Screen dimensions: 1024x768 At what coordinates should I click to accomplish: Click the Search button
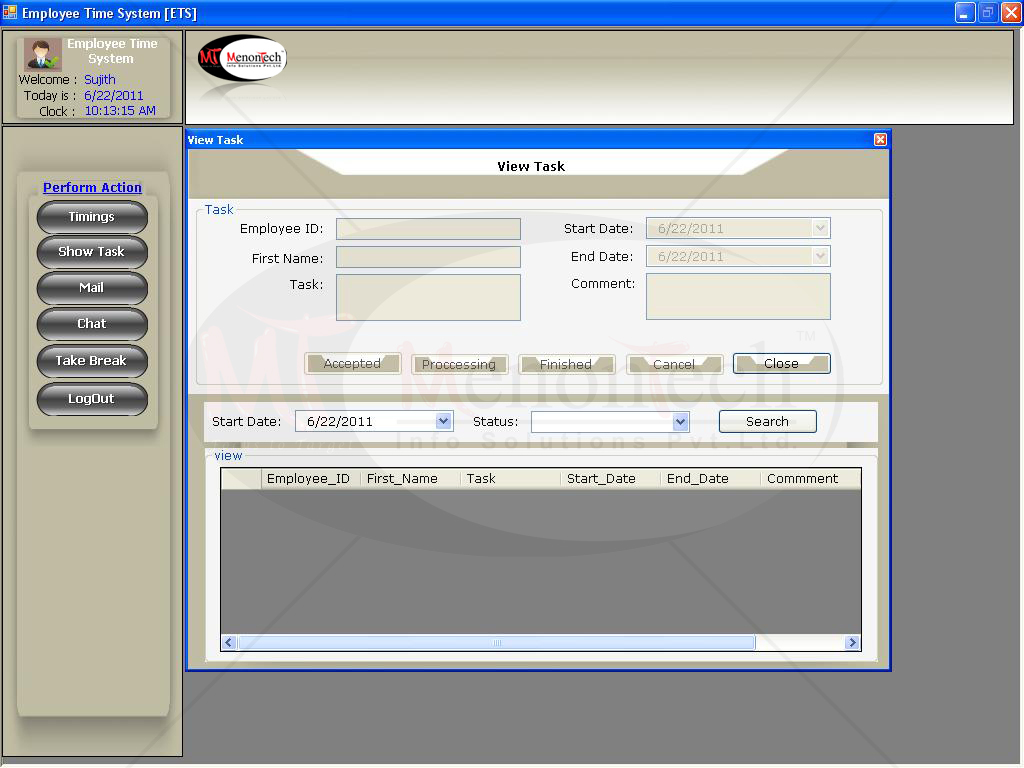pyautogui.click(x=767, y=422)
